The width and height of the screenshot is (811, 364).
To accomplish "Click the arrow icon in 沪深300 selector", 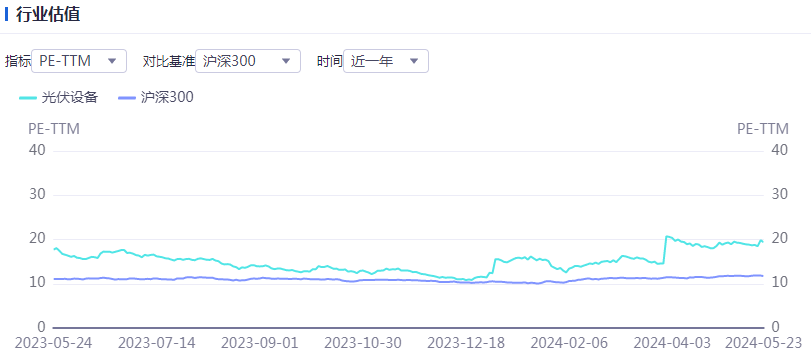I will 286,61.
